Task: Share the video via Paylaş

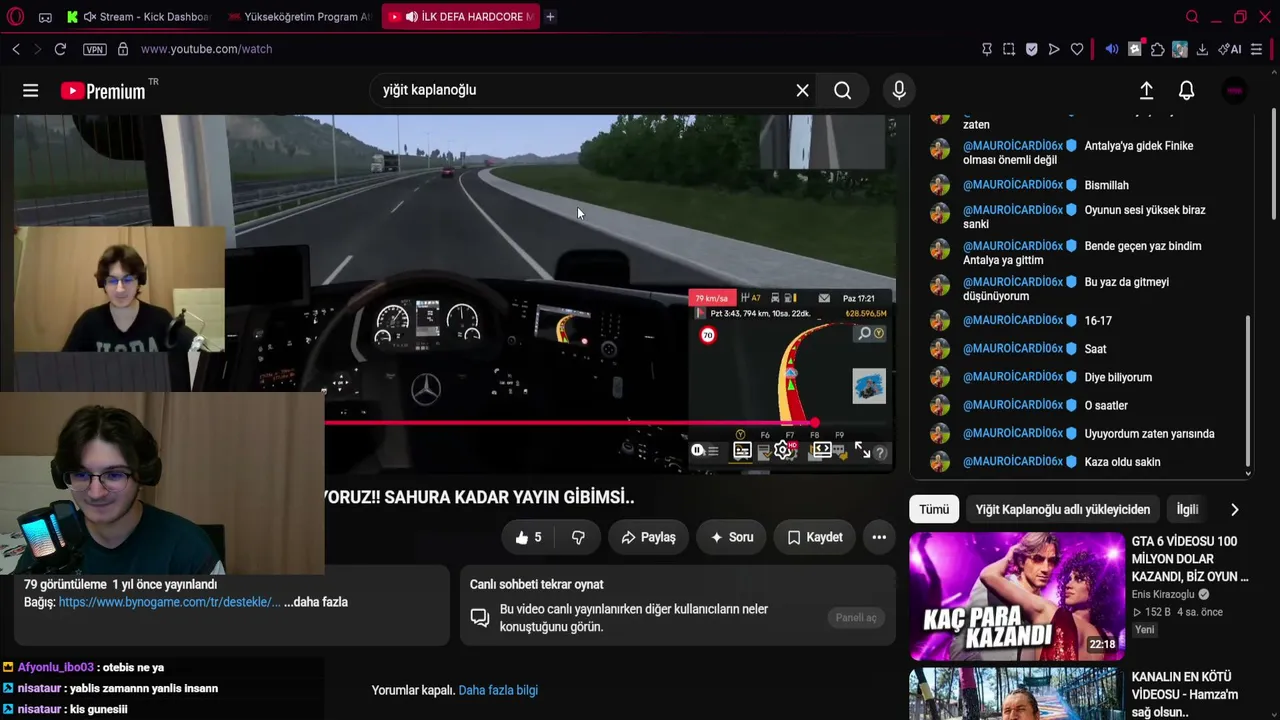Action: 648,537
